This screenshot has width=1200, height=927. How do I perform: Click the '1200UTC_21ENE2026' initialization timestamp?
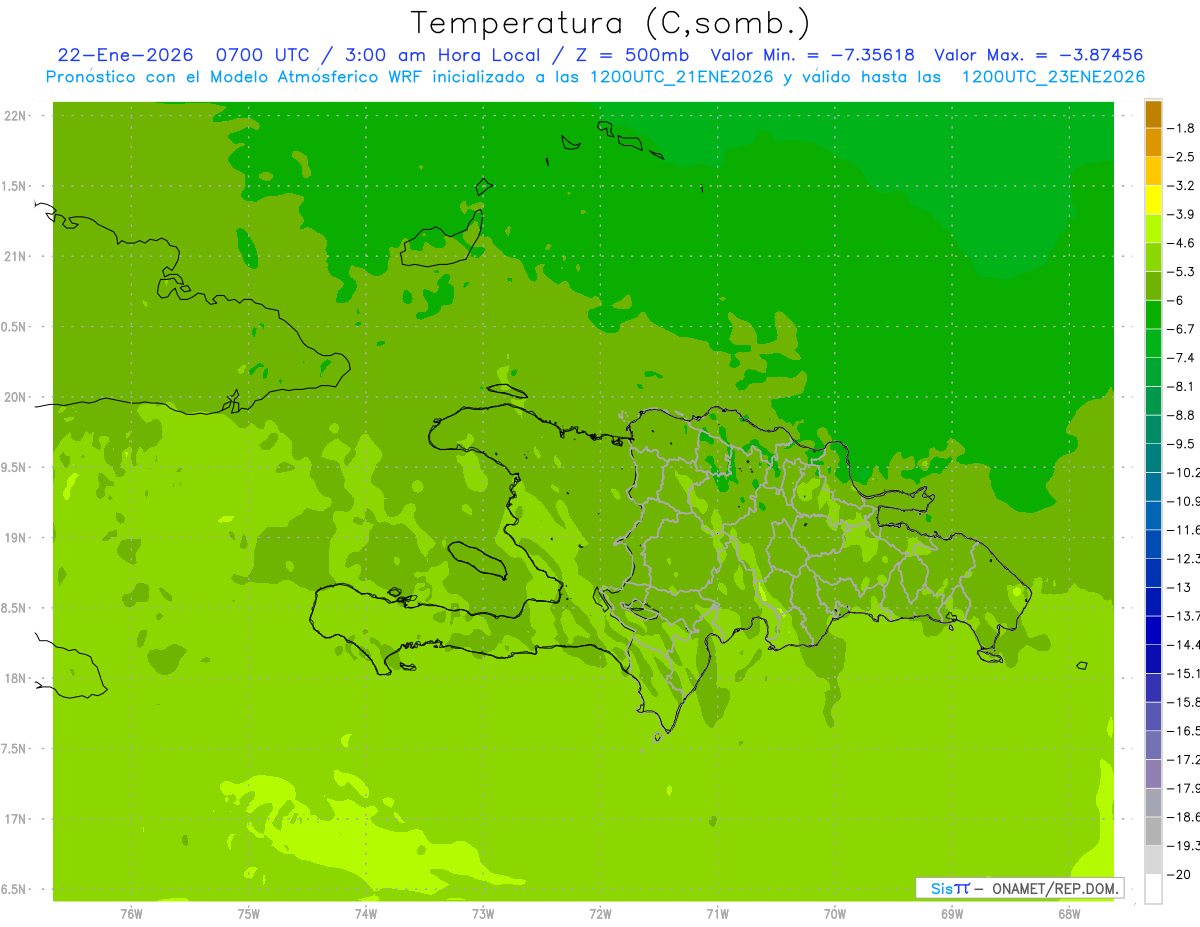(x=682, y=76)
